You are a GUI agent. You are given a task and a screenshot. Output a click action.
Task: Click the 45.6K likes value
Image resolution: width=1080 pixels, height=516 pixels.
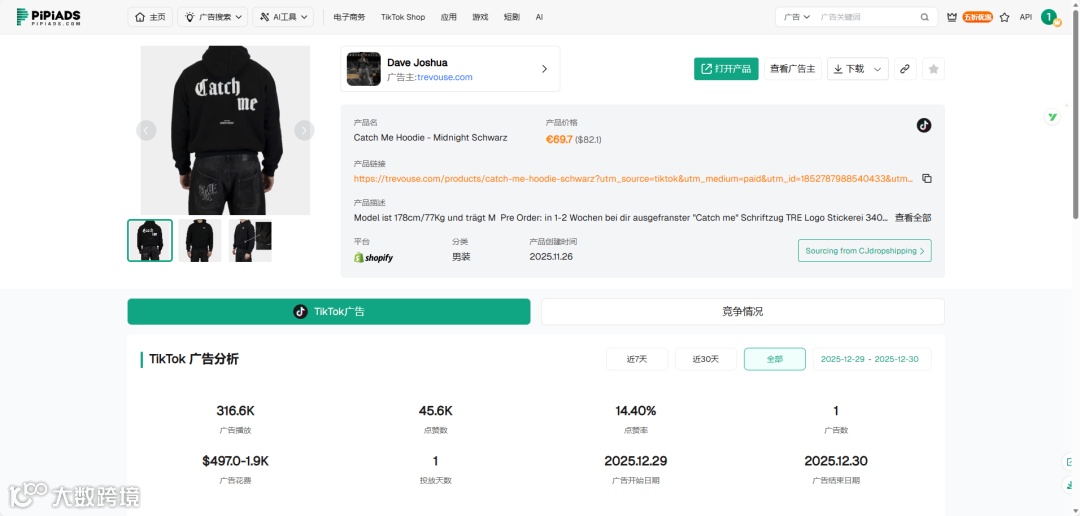point(435,411)
